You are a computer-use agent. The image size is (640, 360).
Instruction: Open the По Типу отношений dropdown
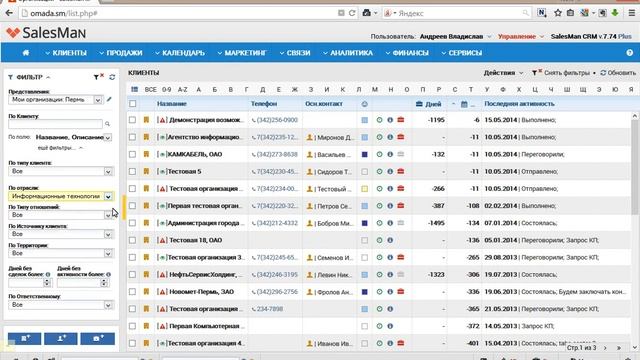tap(60, 215)
